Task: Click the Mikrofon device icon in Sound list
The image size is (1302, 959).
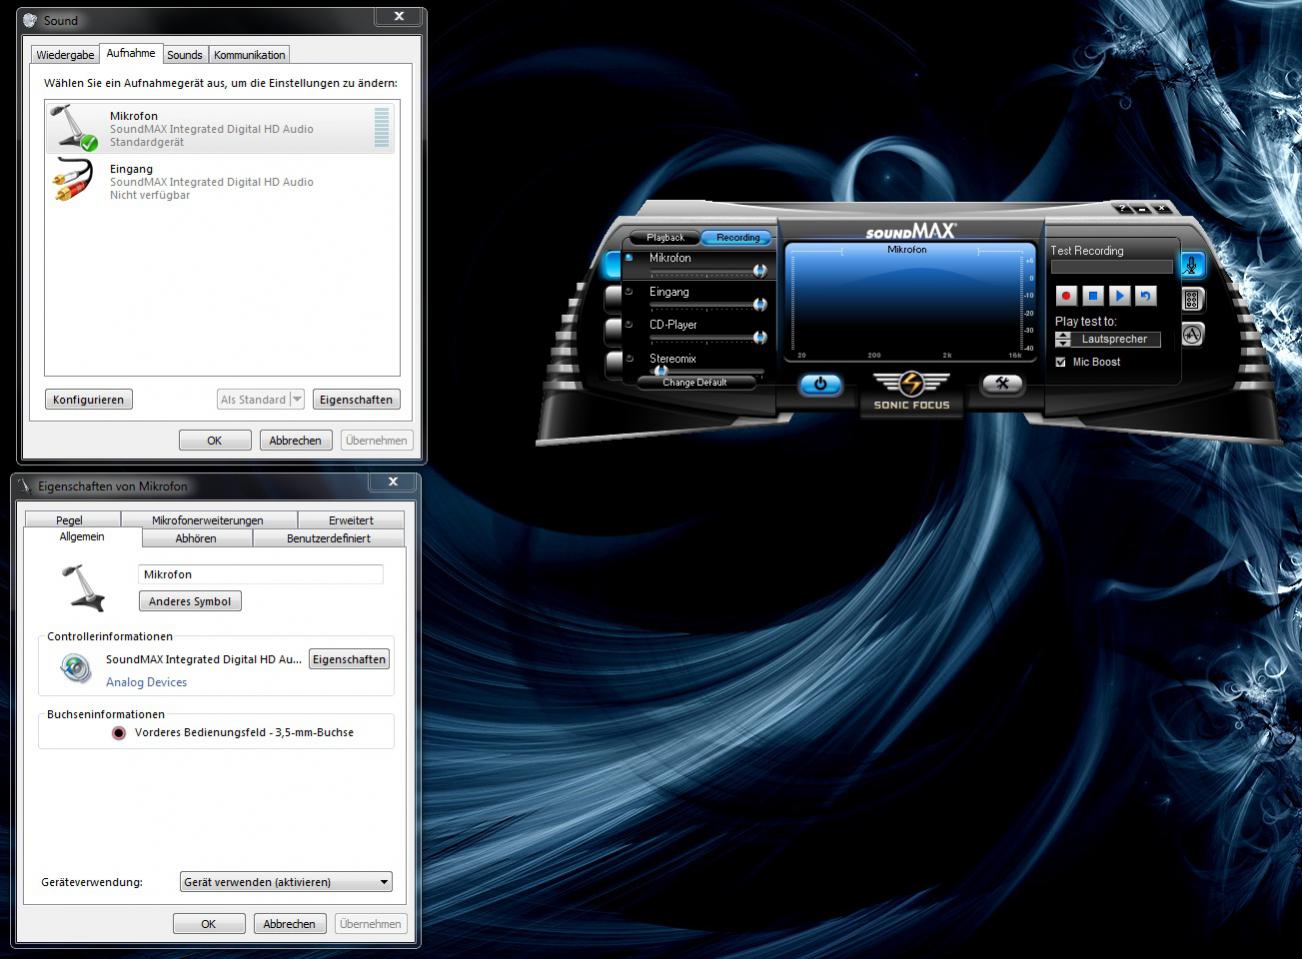Action: pos(75,128)
